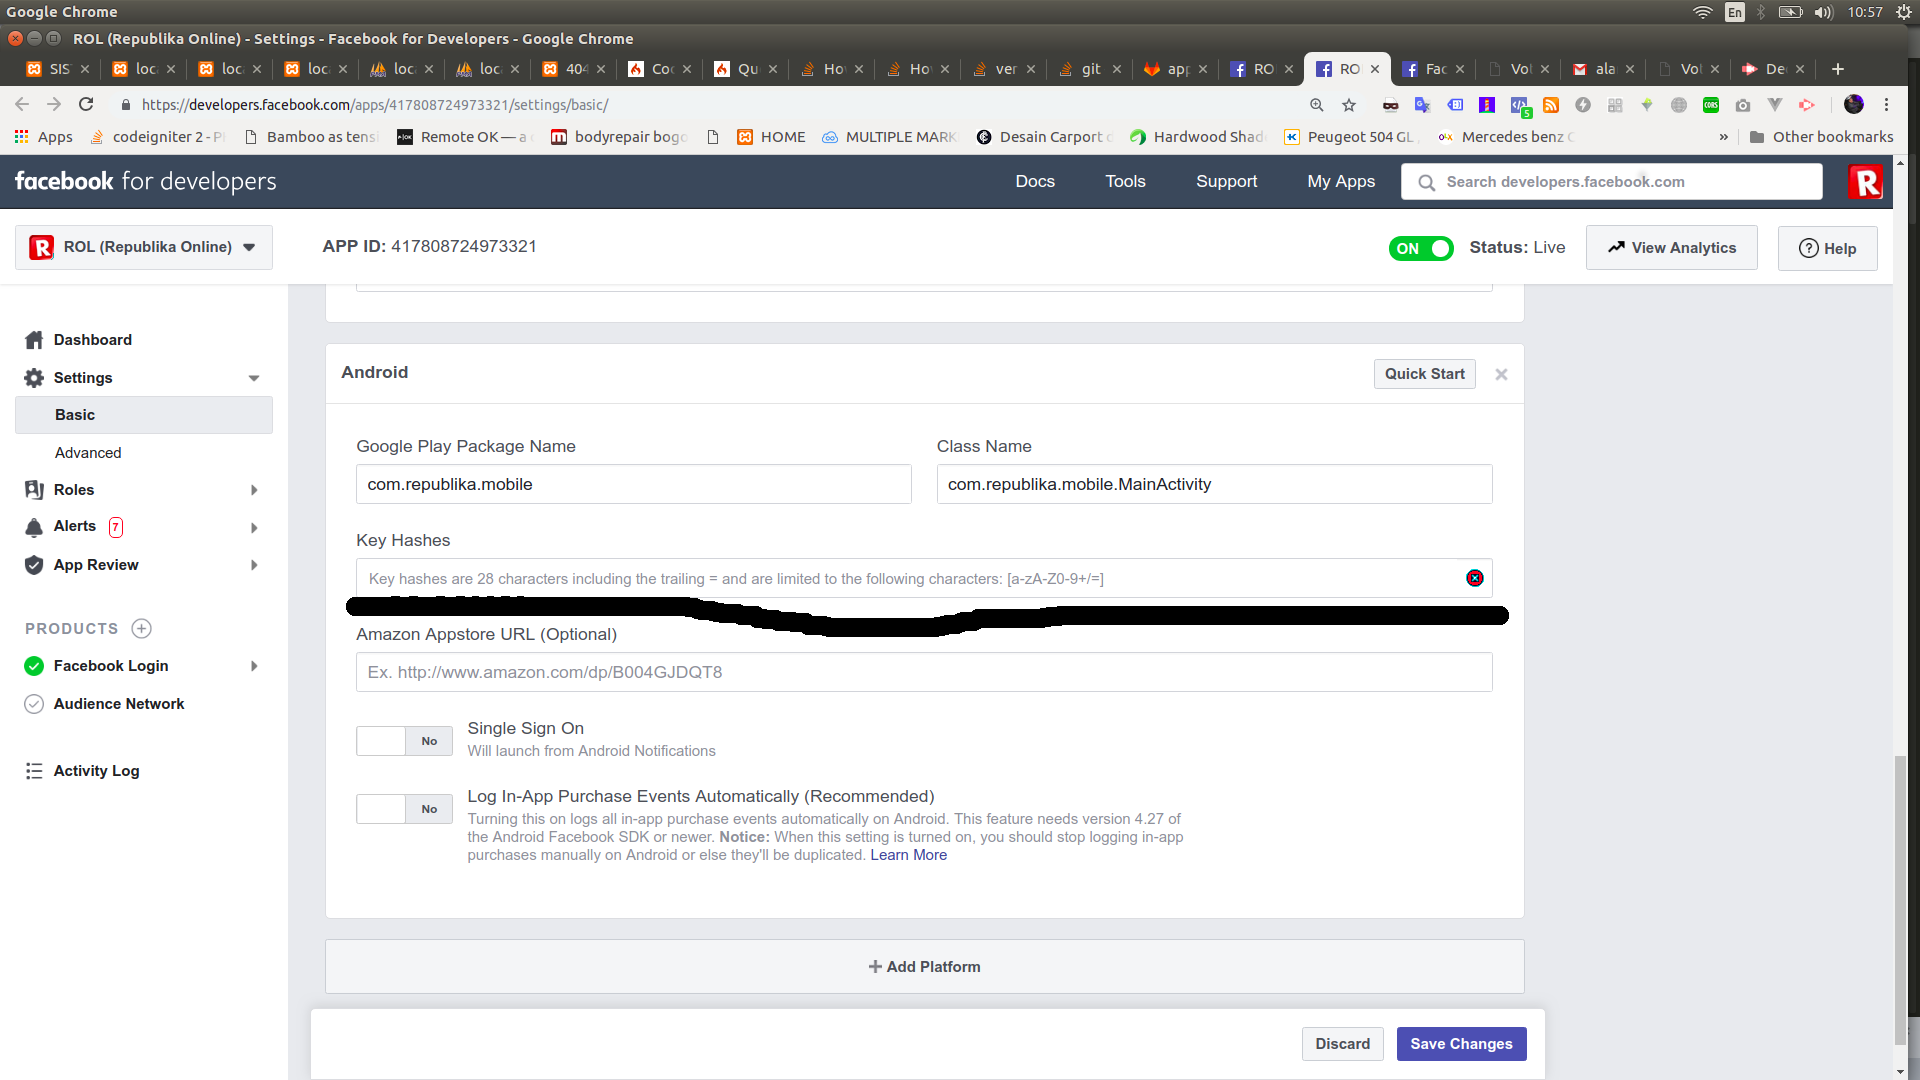
Task: Click the Class Name field
Action: click(x=1214, y=484)
